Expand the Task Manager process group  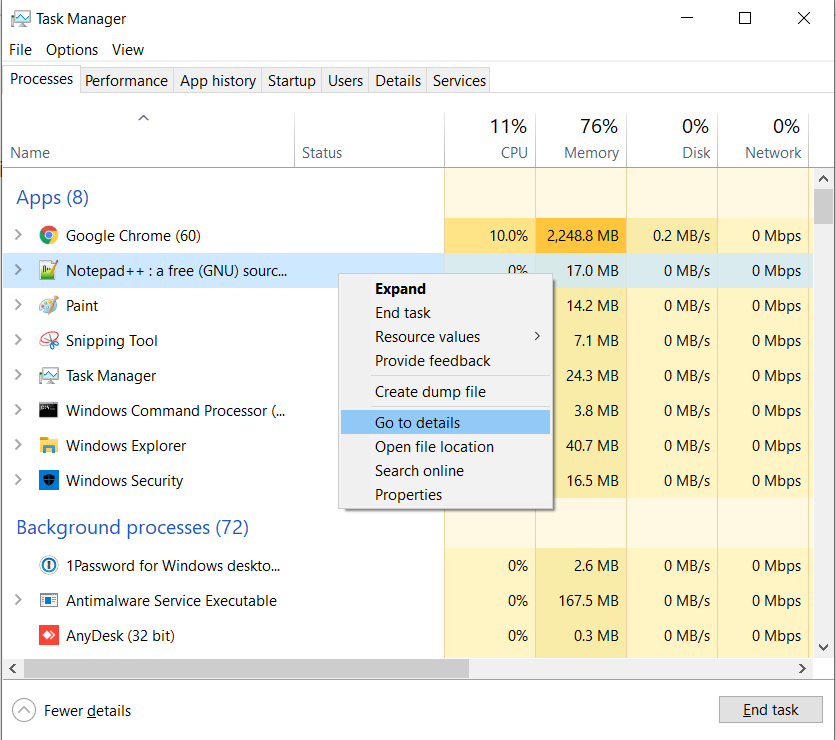18,375
